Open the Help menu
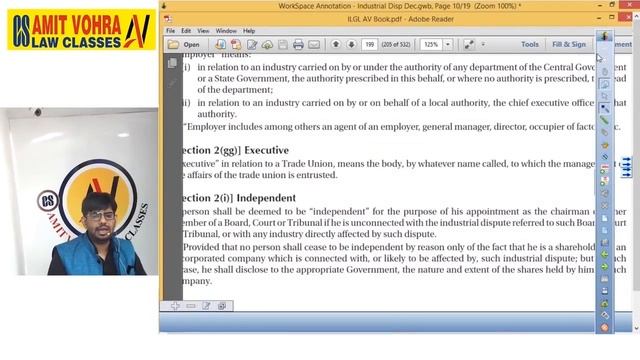 [x=249, y=31]
